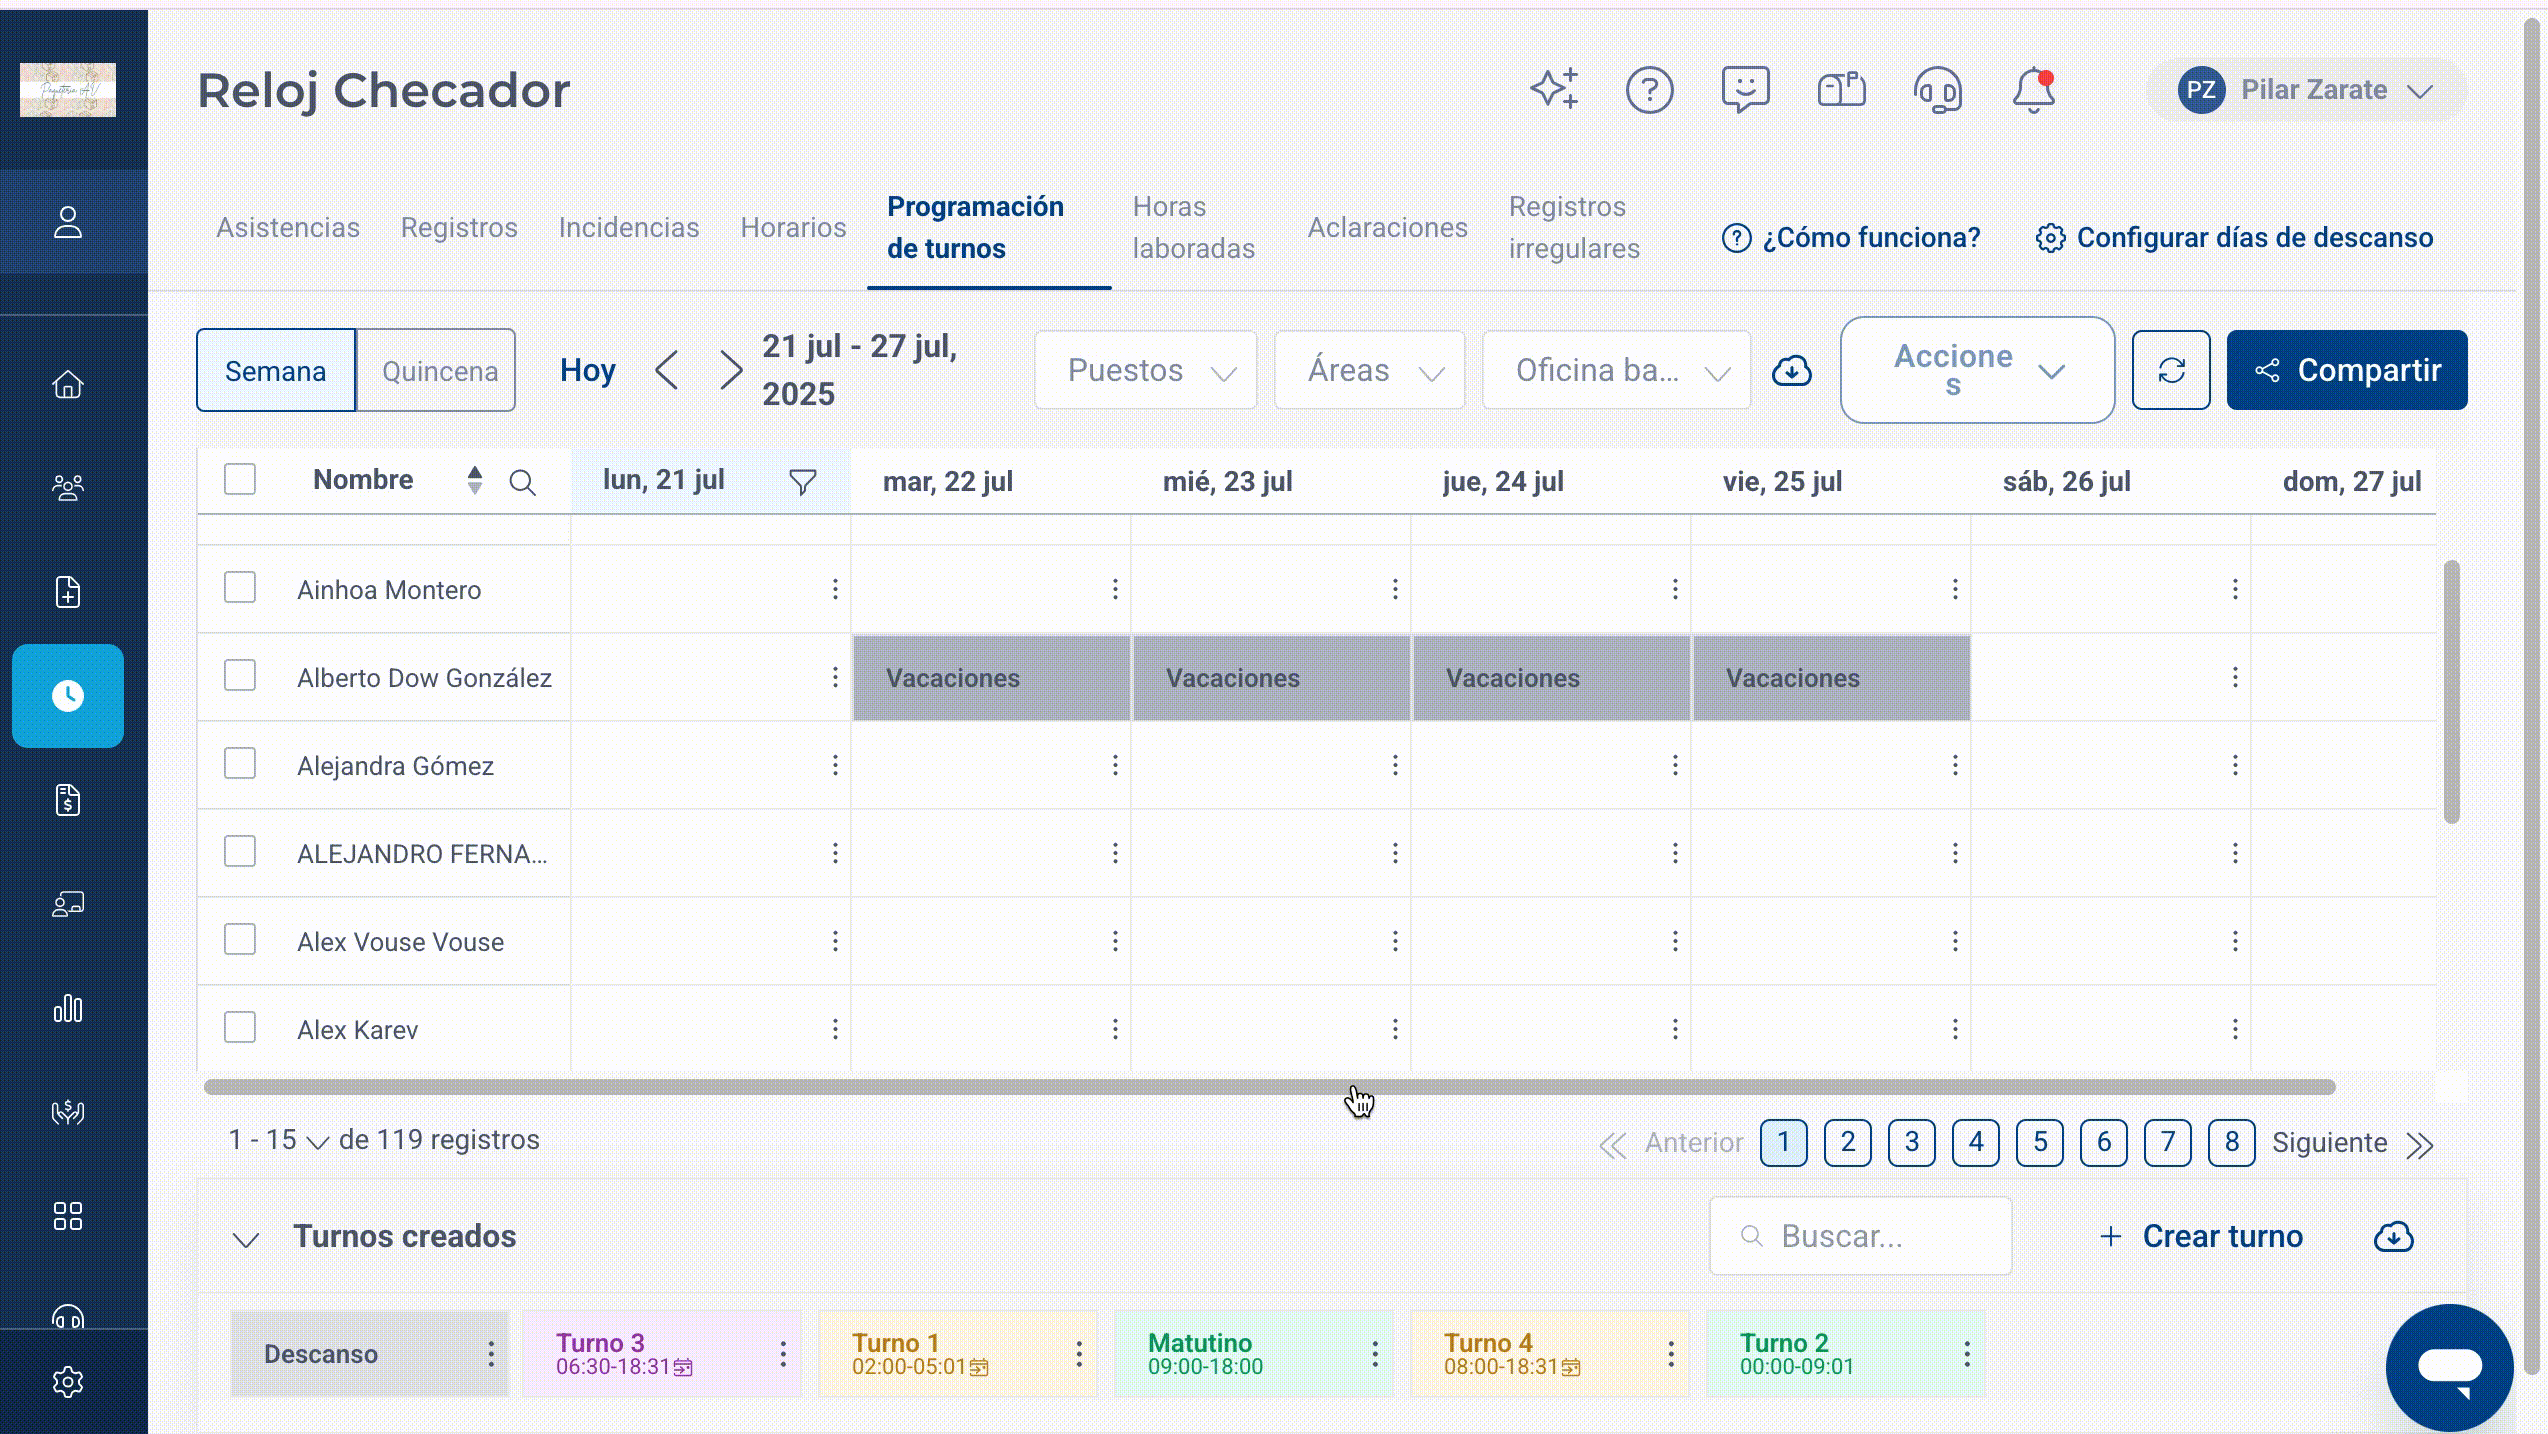Open the notifications bell icon
The image size is (2548, 1434).
coord(2033,90)
